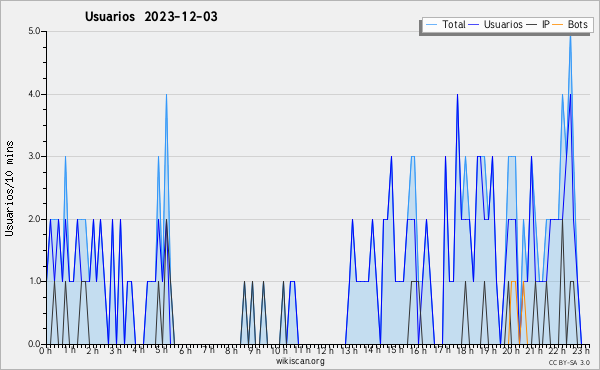The height and width of the screenshot is (370, 600).
Task: Click the 12 h x-axis label
Action: (x=325, y=350)
